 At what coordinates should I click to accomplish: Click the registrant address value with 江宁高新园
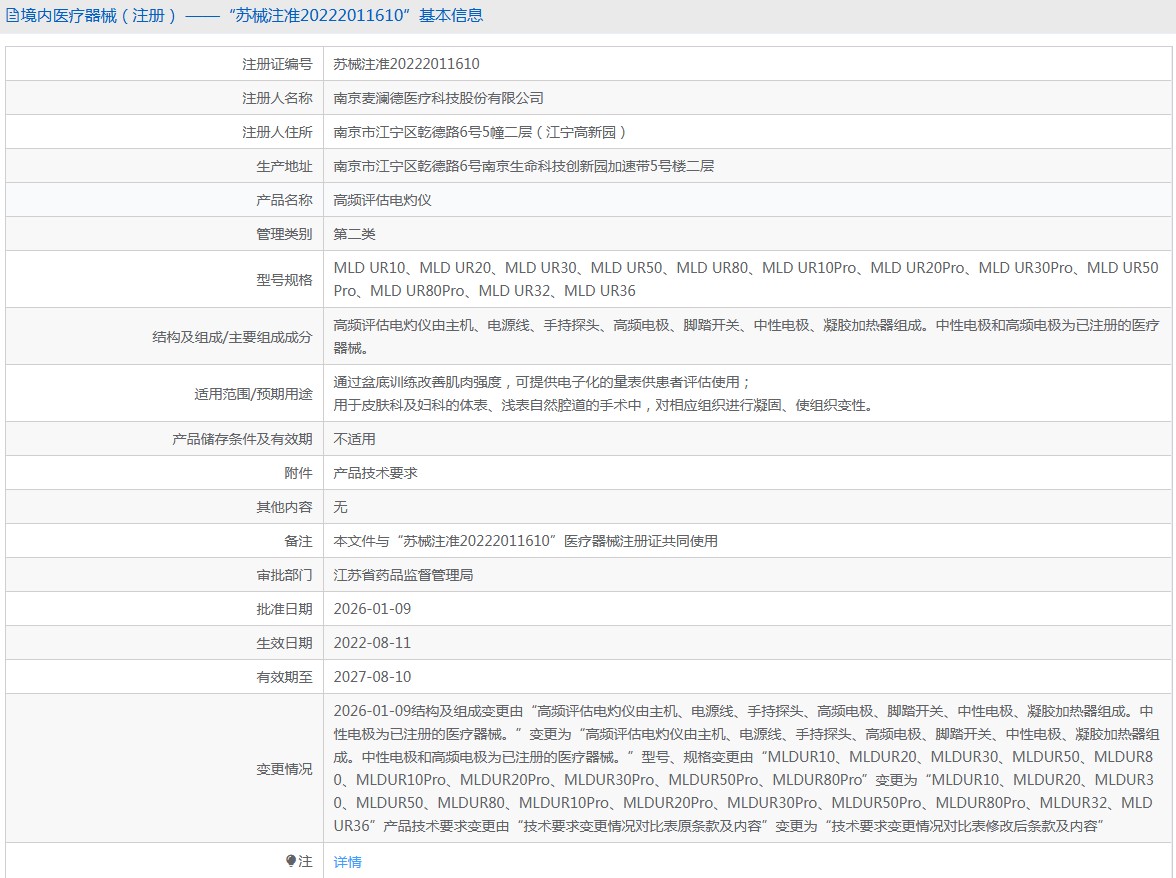click(x=480, y=132)
